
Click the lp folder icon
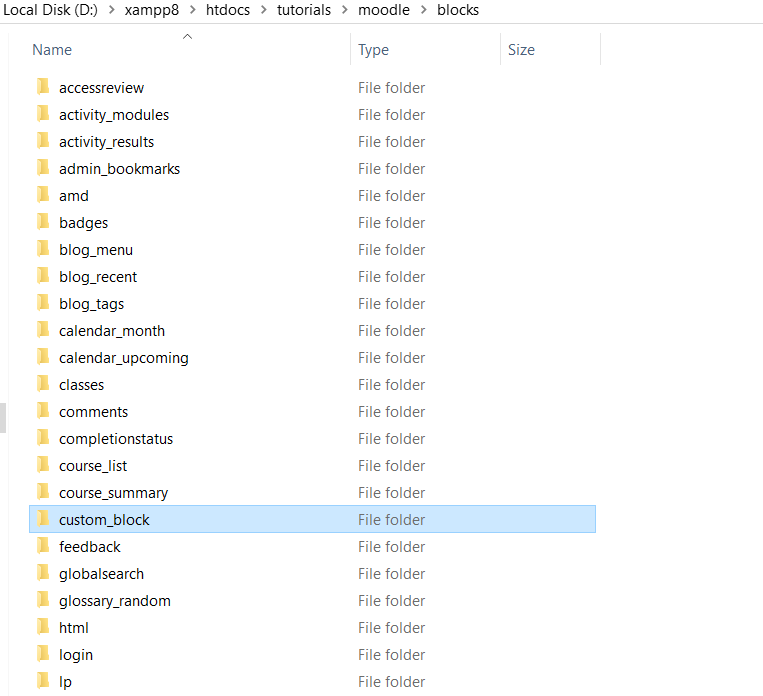click(43, 681)
